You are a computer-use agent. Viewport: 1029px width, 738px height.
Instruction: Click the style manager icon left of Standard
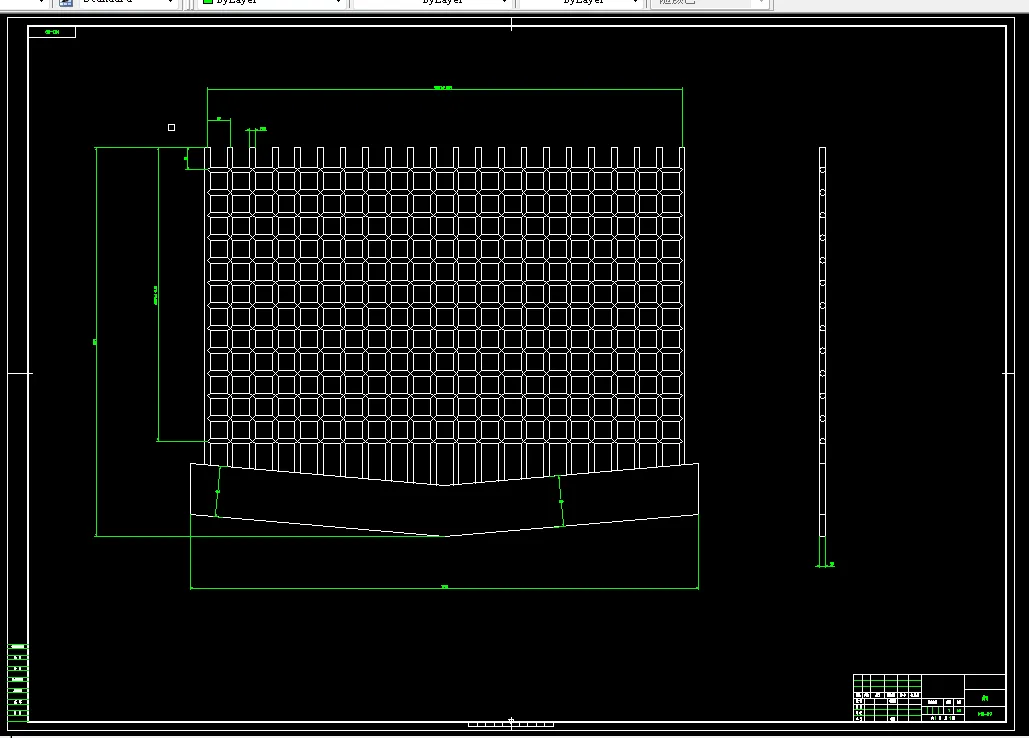[66, 3]
